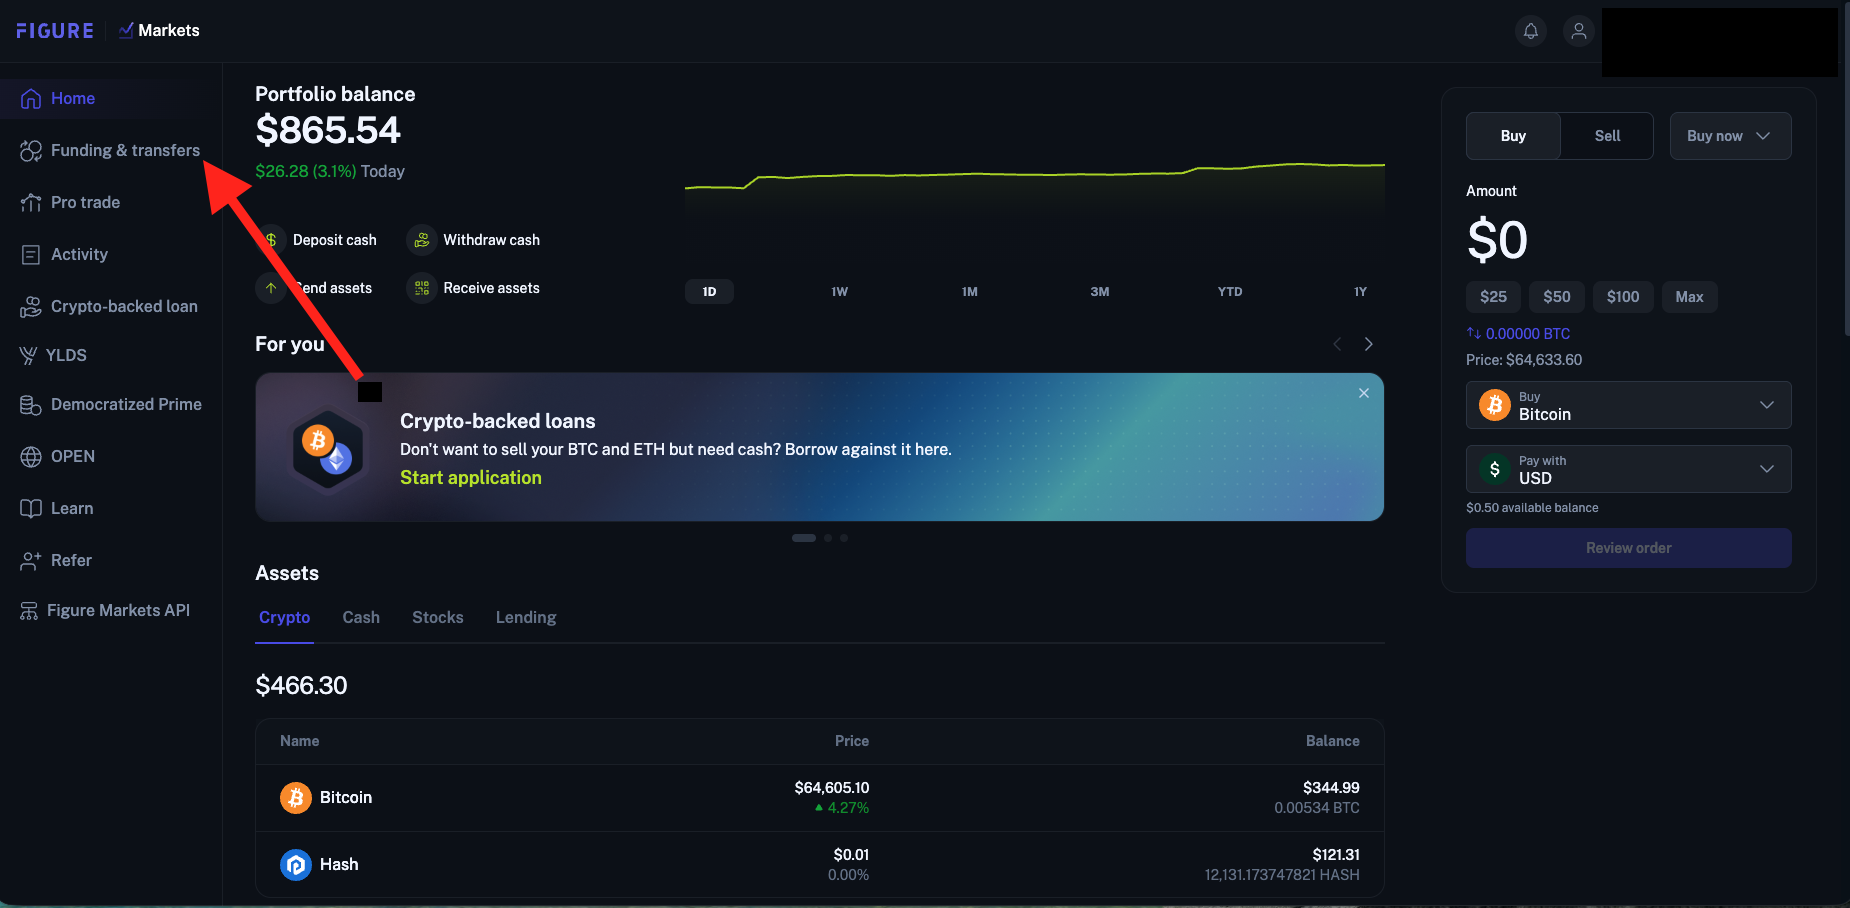Set chart range to 1Y
1850x908 pixels.
1360,292
